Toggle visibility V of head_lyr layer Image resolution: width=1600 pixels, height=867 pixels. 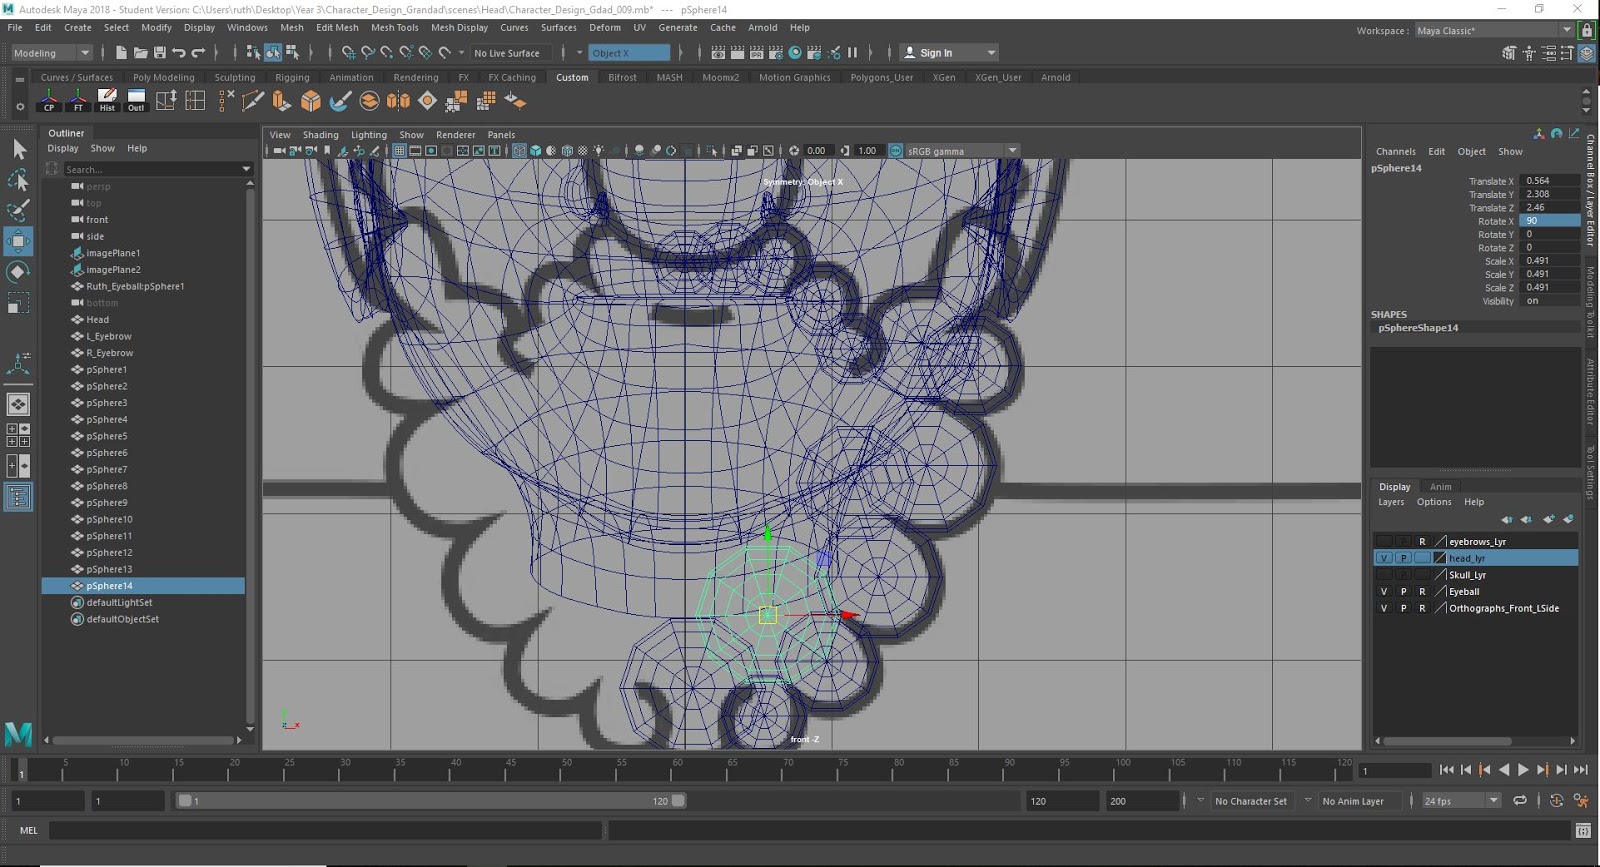pyautogui.click(x=1384, y=558)
